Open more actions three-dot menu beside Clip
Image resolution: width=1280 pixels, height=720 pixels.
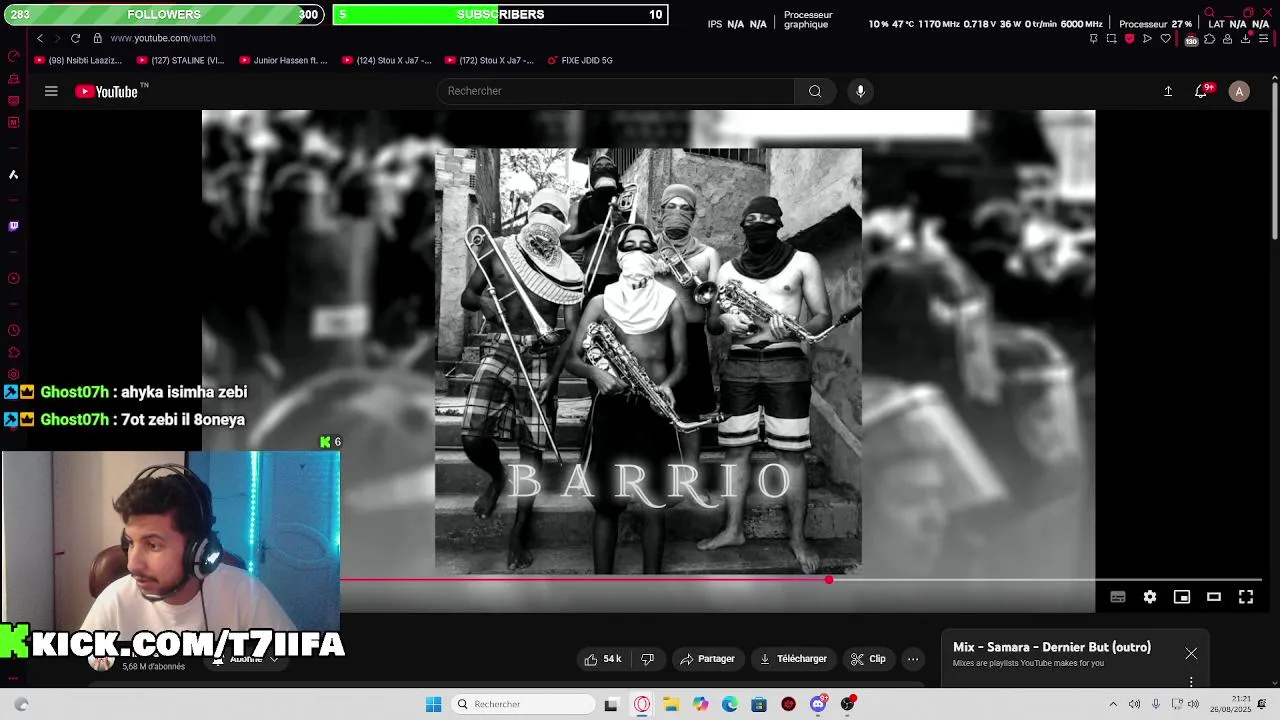coord(913,659)
